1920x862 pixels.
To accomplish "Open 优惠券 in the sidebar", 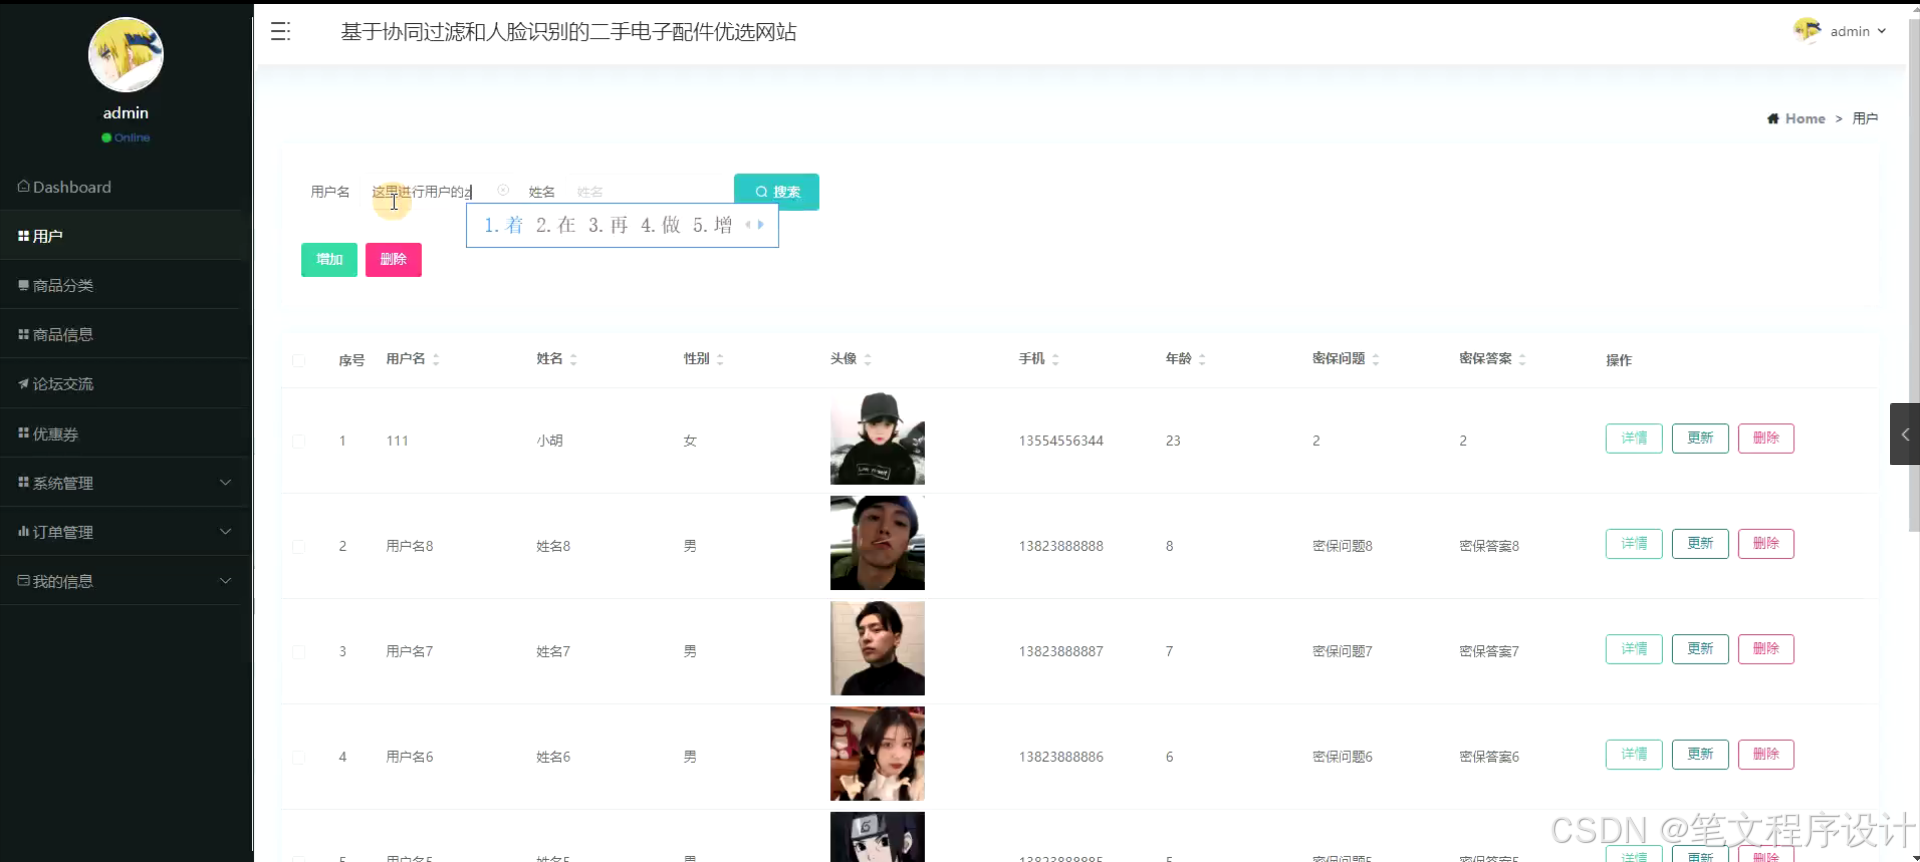I will pyautogui.click(x=125, y=434).
